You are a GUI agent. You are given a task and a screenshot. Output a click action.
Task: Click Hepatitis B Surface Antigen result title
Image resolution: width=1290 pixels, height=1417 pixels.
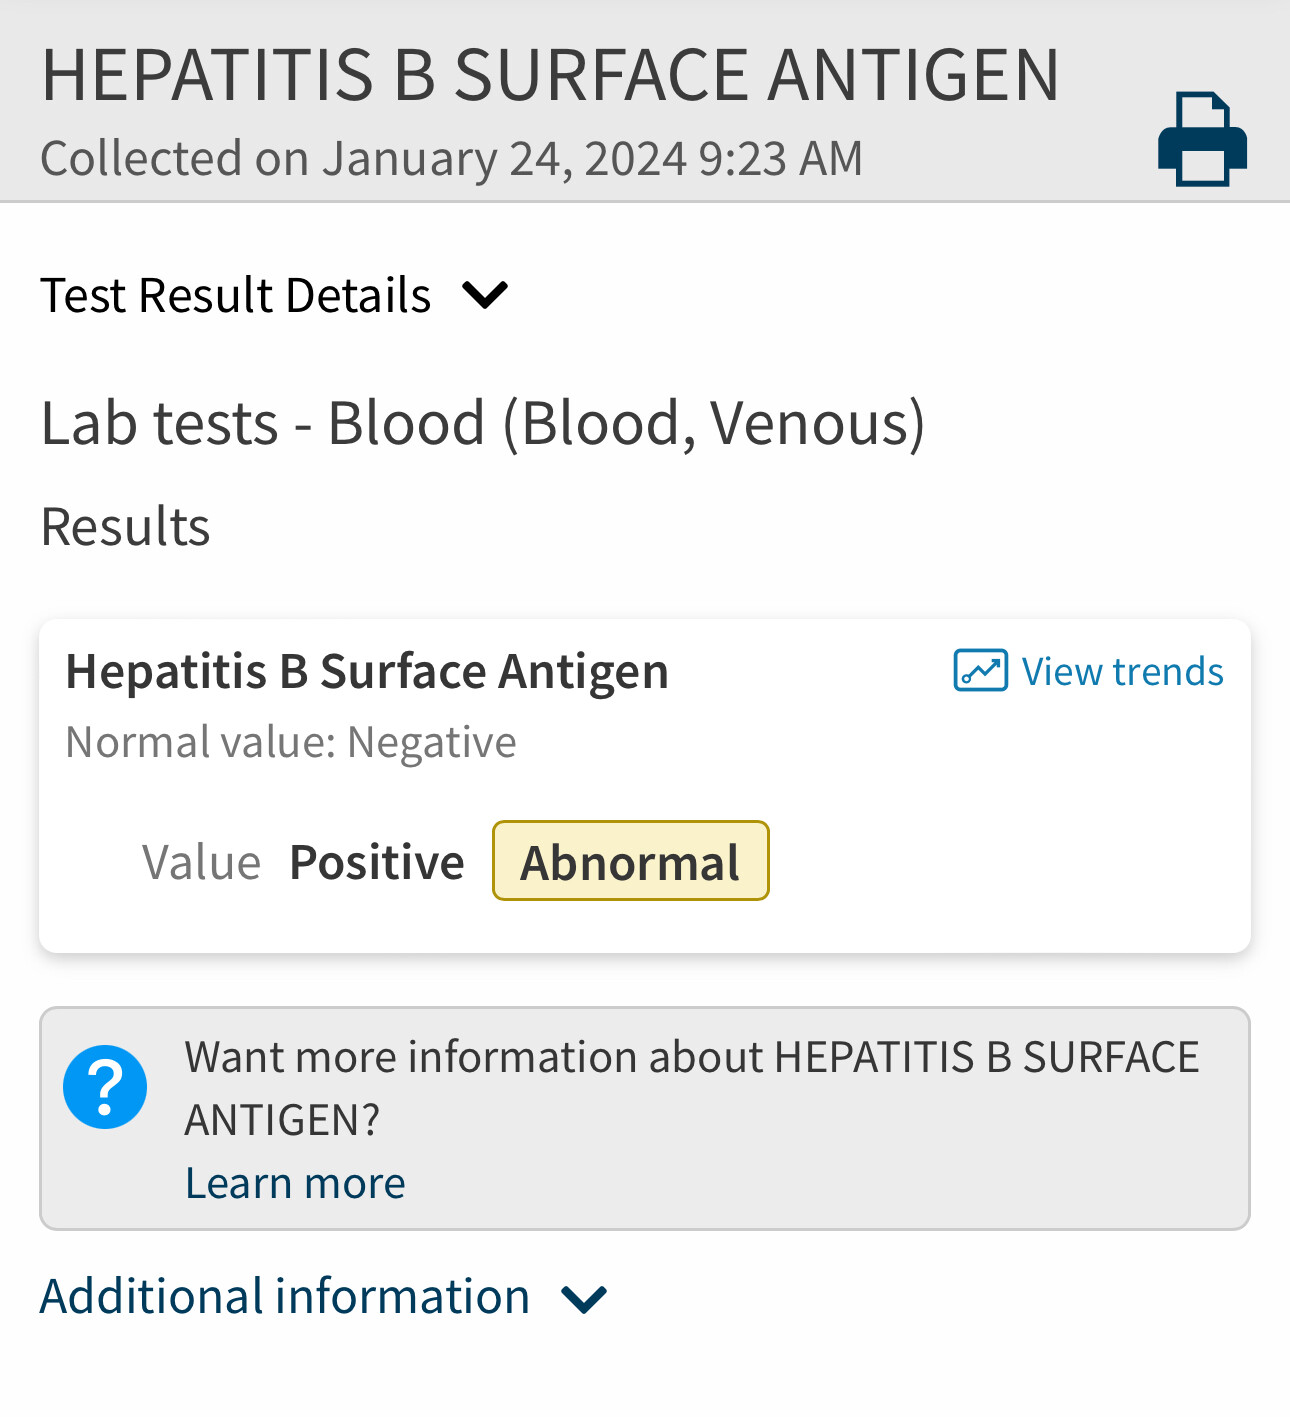tap(367, 671)
